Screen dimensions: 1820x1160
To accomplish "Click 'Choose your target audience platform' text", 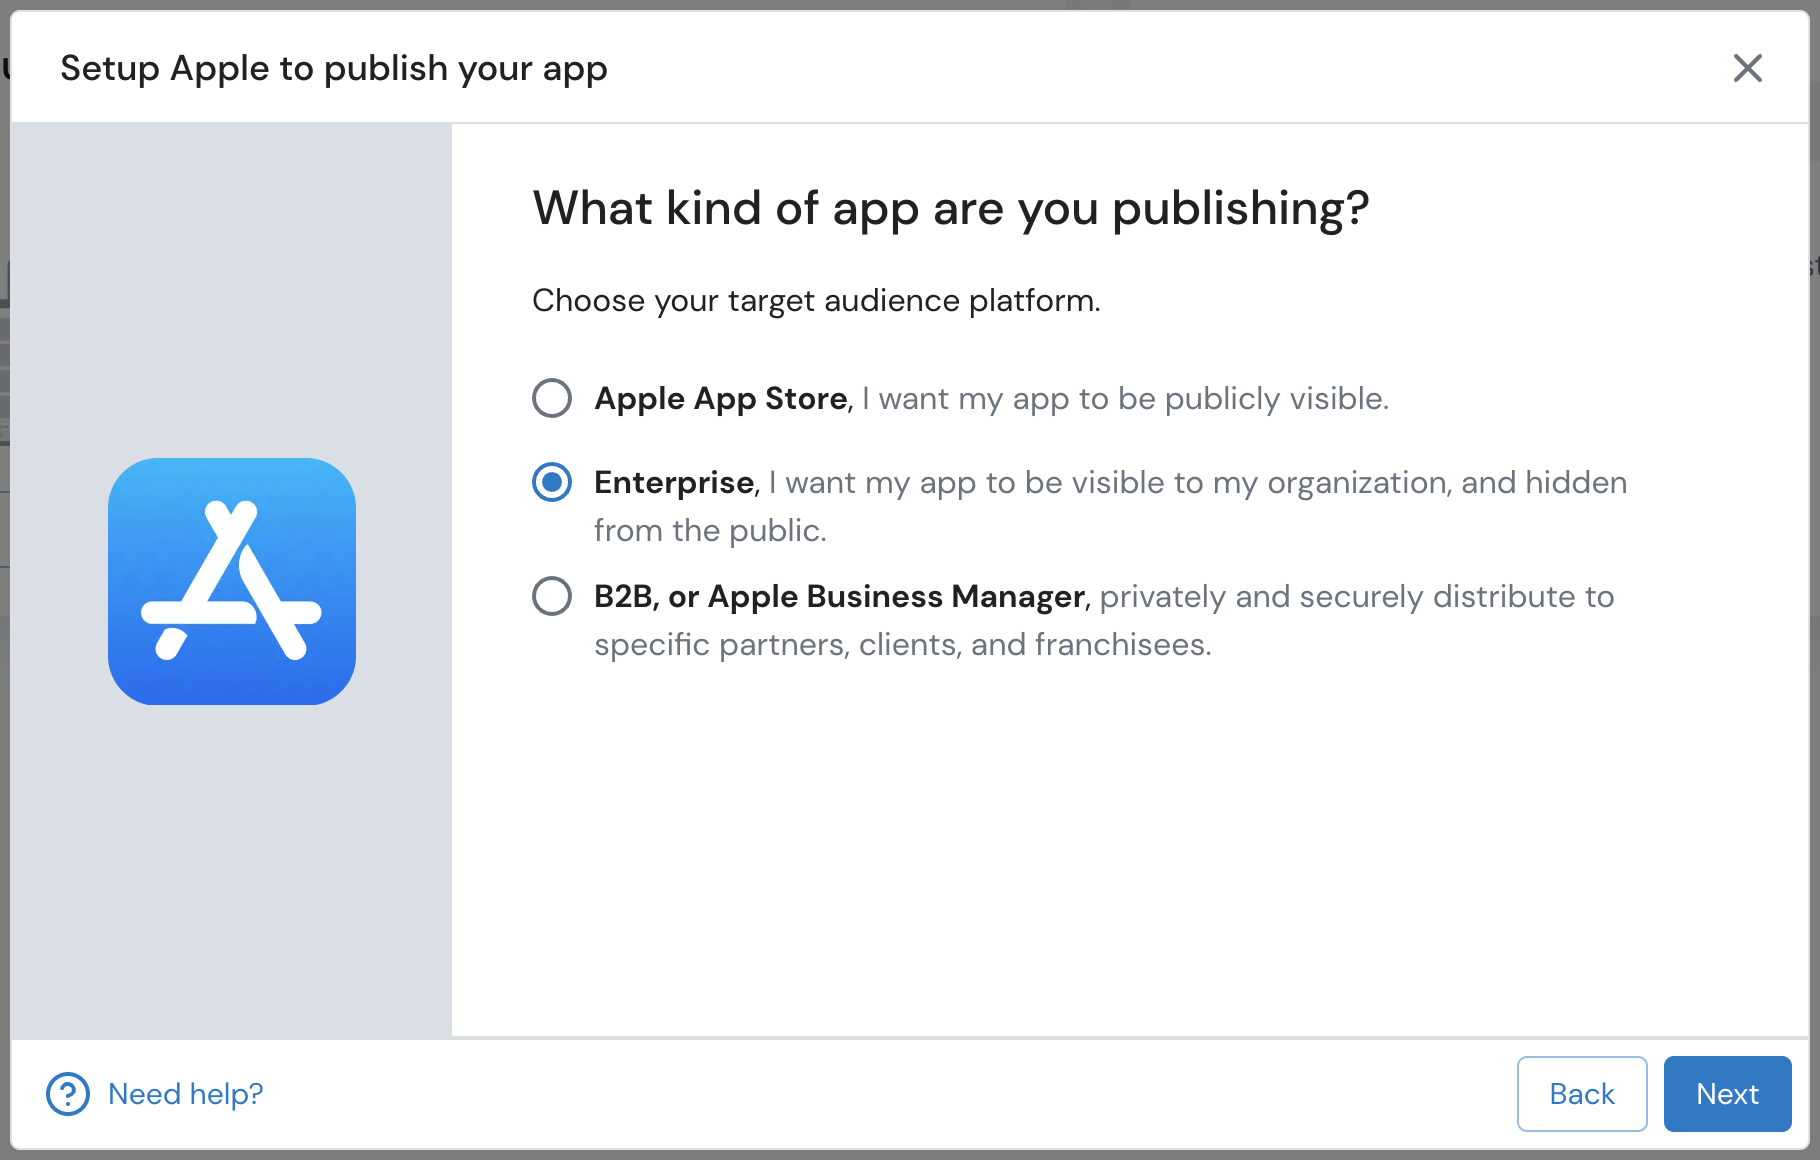I will pos(816,300).
